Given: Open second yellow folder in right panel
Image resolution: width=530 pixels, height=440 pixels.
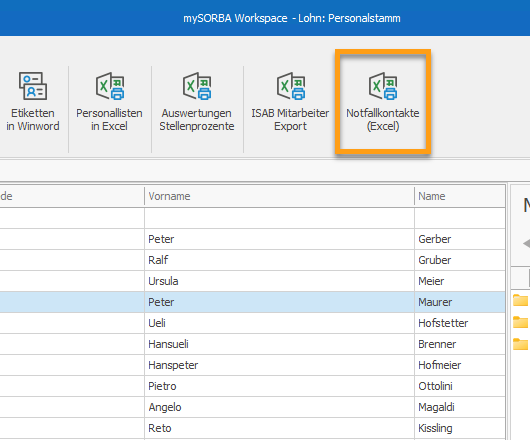Looking at the screenshot, I should (520, 322).
